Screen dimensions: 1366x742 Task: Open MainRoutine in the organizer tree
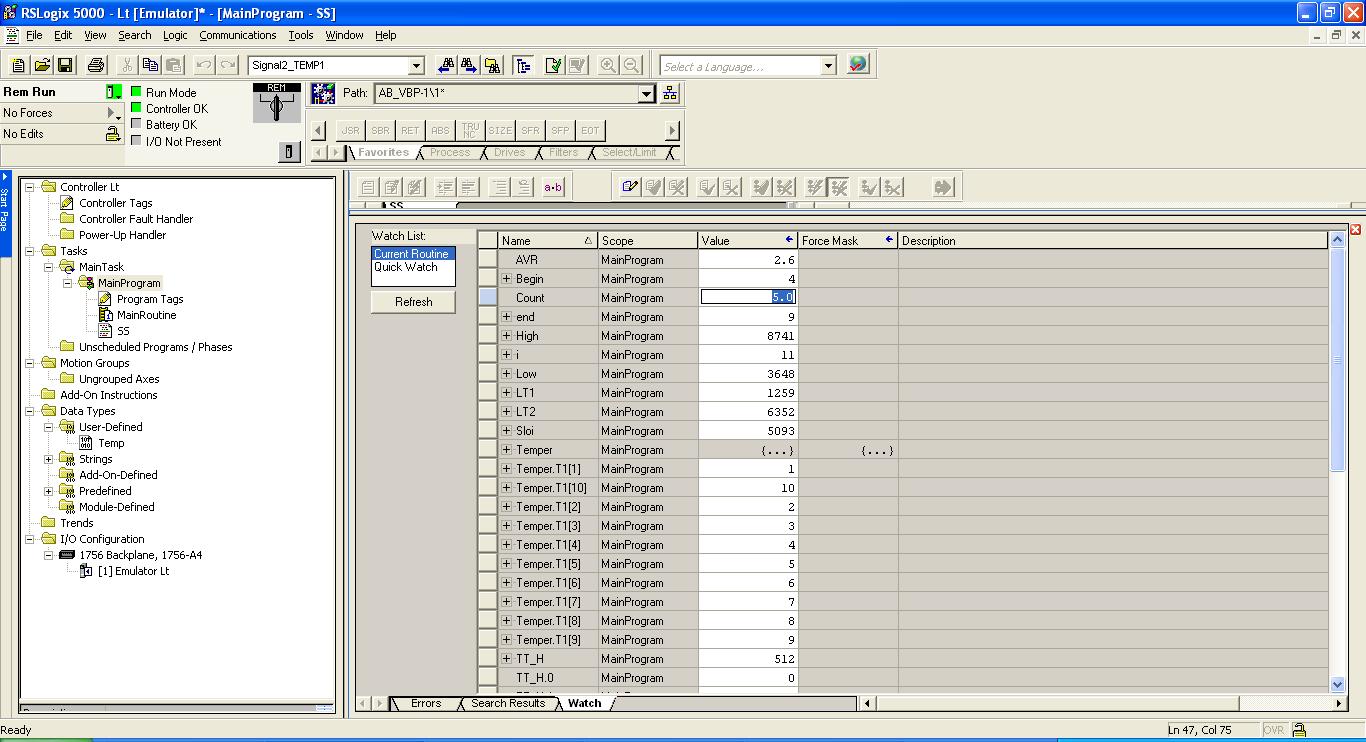(x=146, y=315)
